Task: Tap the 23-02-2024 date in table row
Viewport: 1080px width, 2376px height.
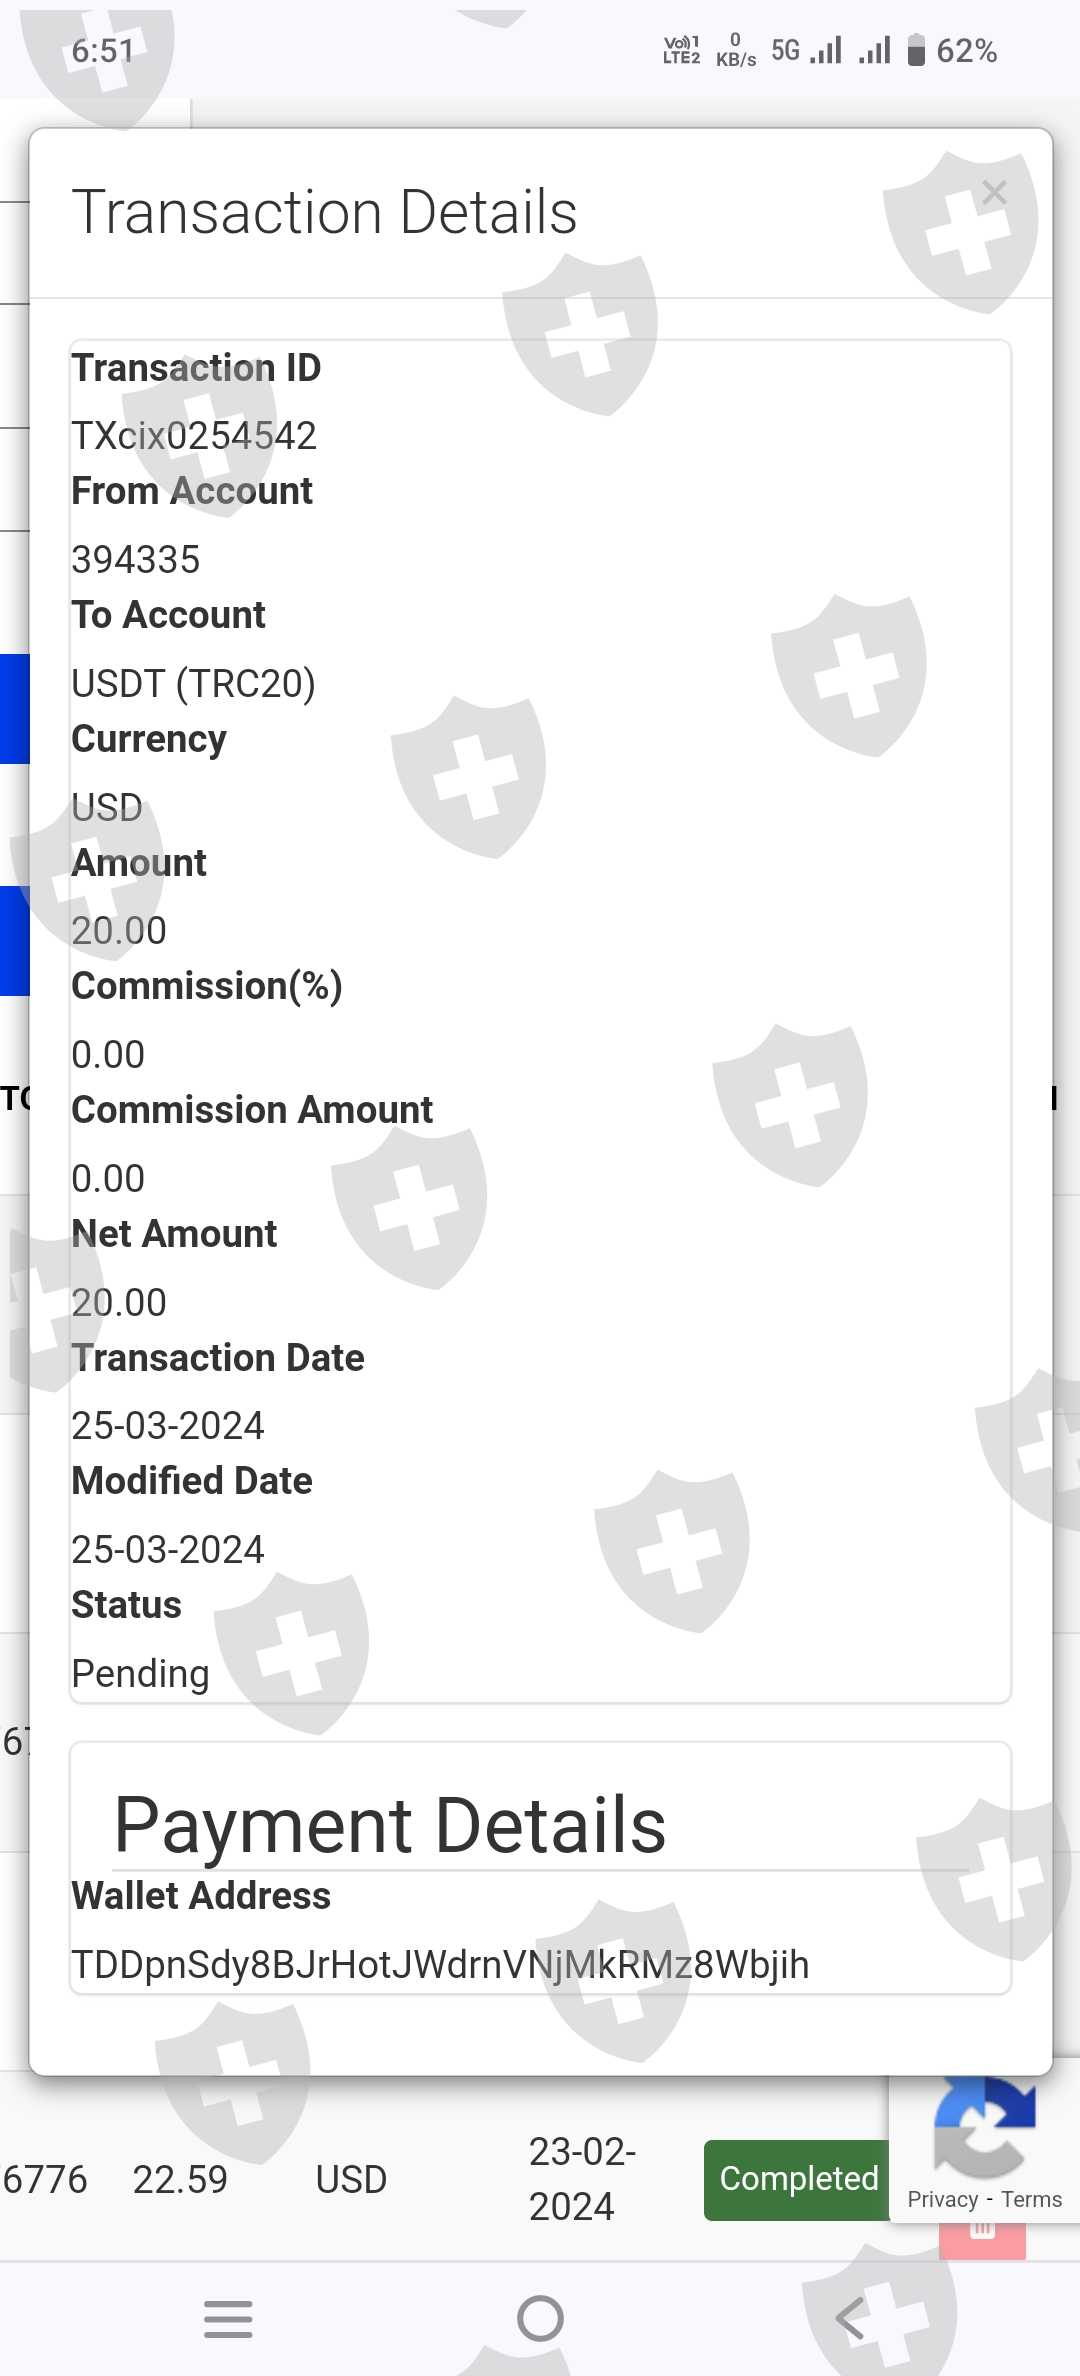Action: click(582, 2178)
